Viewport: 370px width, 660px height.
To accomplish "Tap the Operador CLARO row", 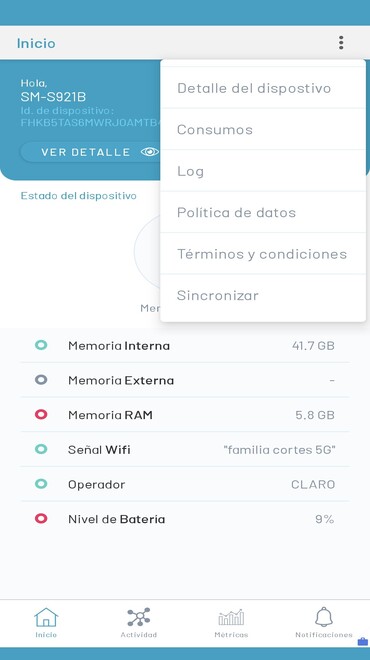I will tap(185, 484).
